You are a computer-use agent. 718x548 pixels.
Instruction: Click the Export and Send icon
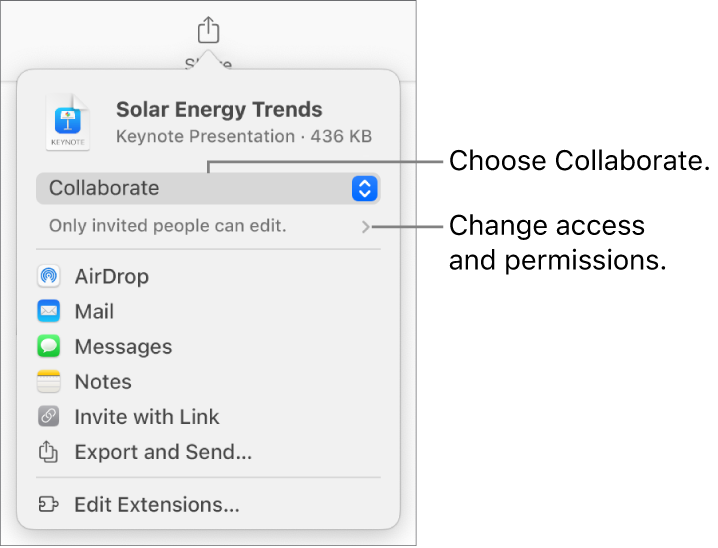coord(49,452)
